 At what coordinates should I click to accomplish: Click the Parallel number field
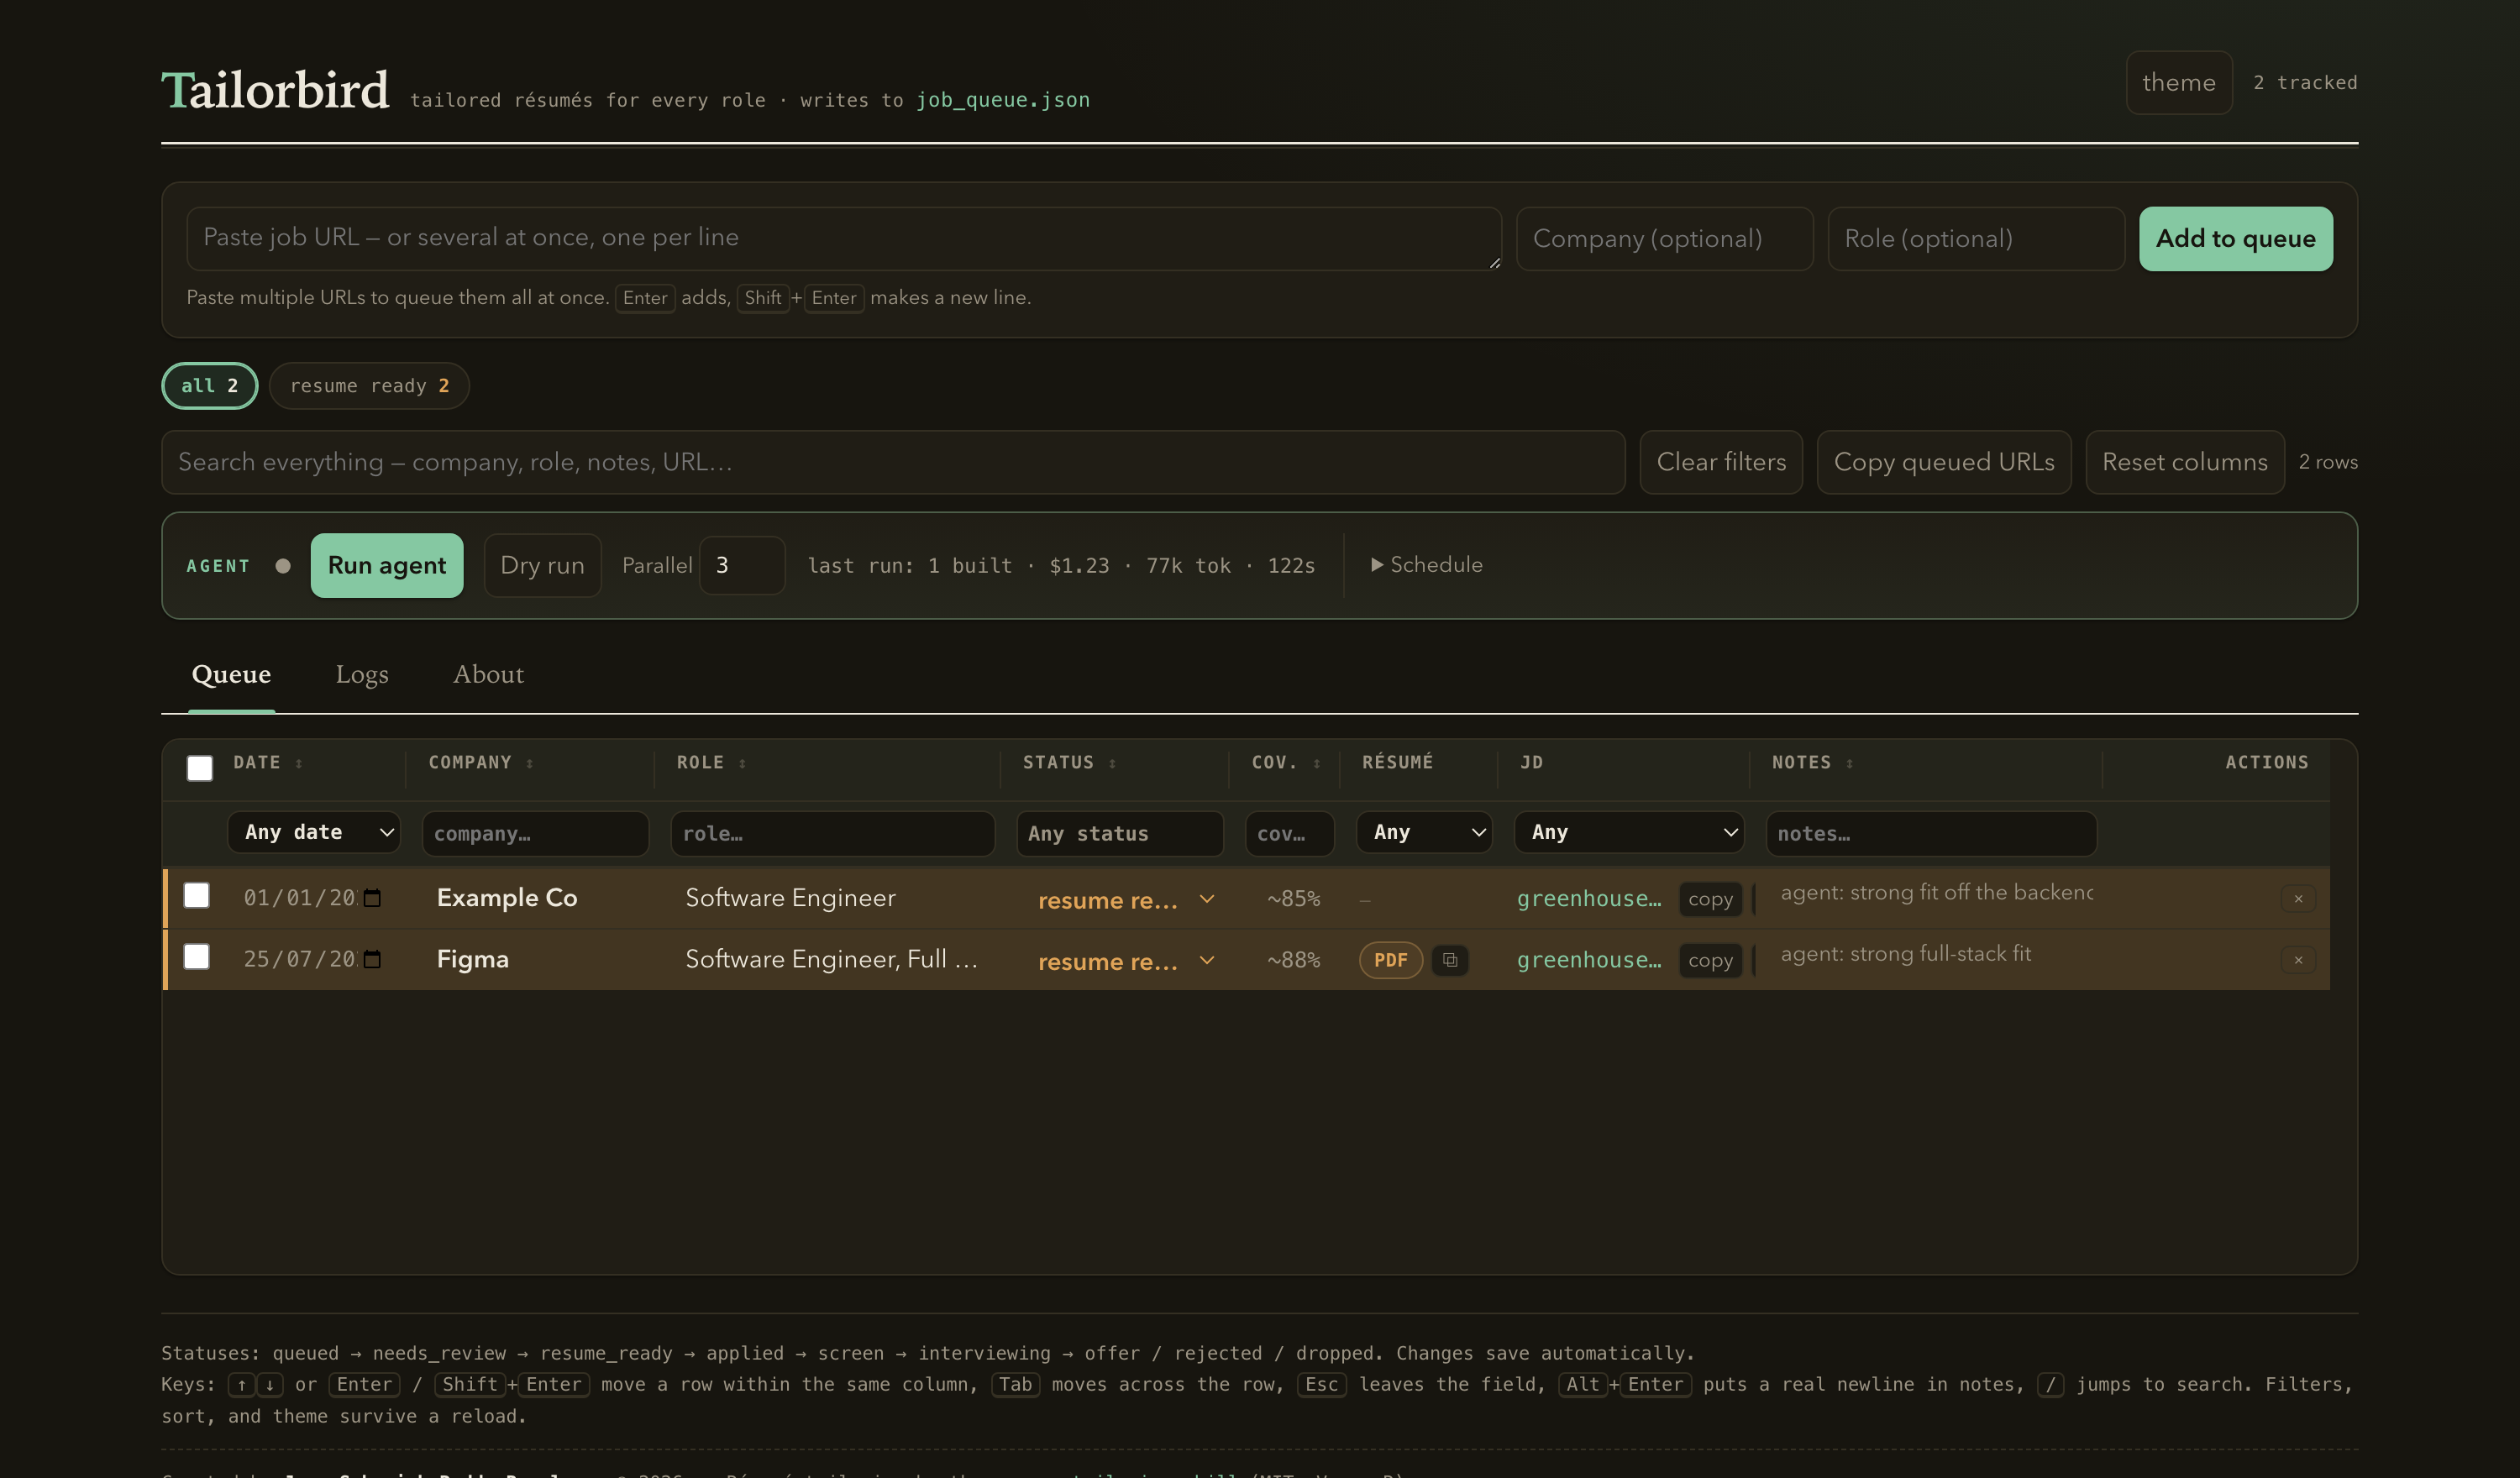742,566
